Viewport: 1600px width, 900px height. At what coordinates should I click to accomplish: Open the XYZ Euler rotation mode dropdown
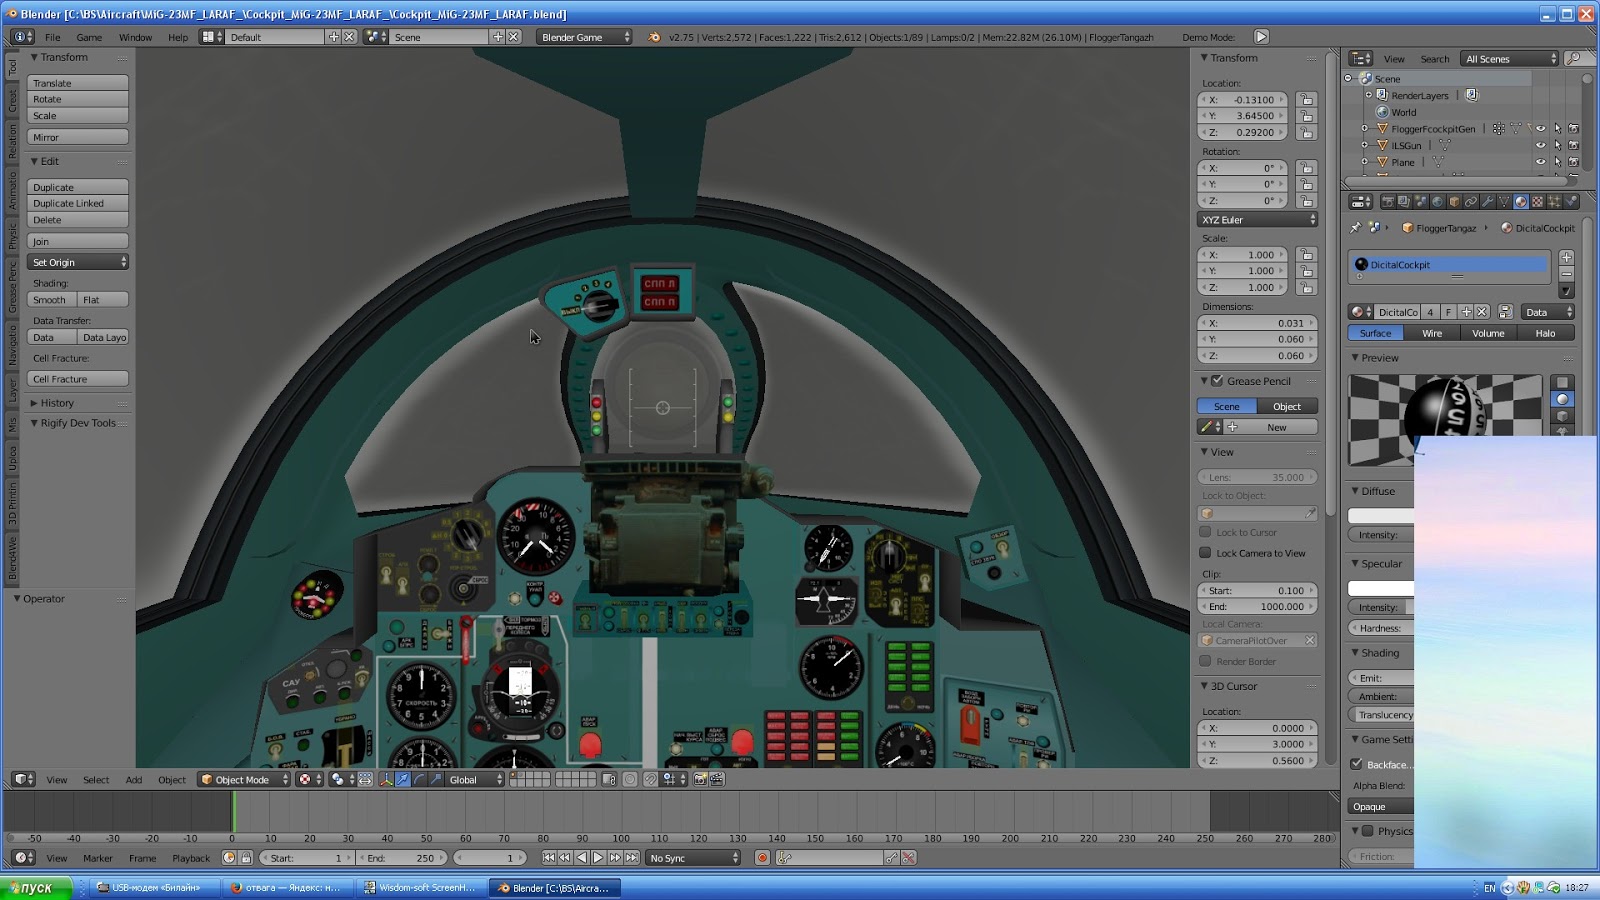[x=1258, y=220]
